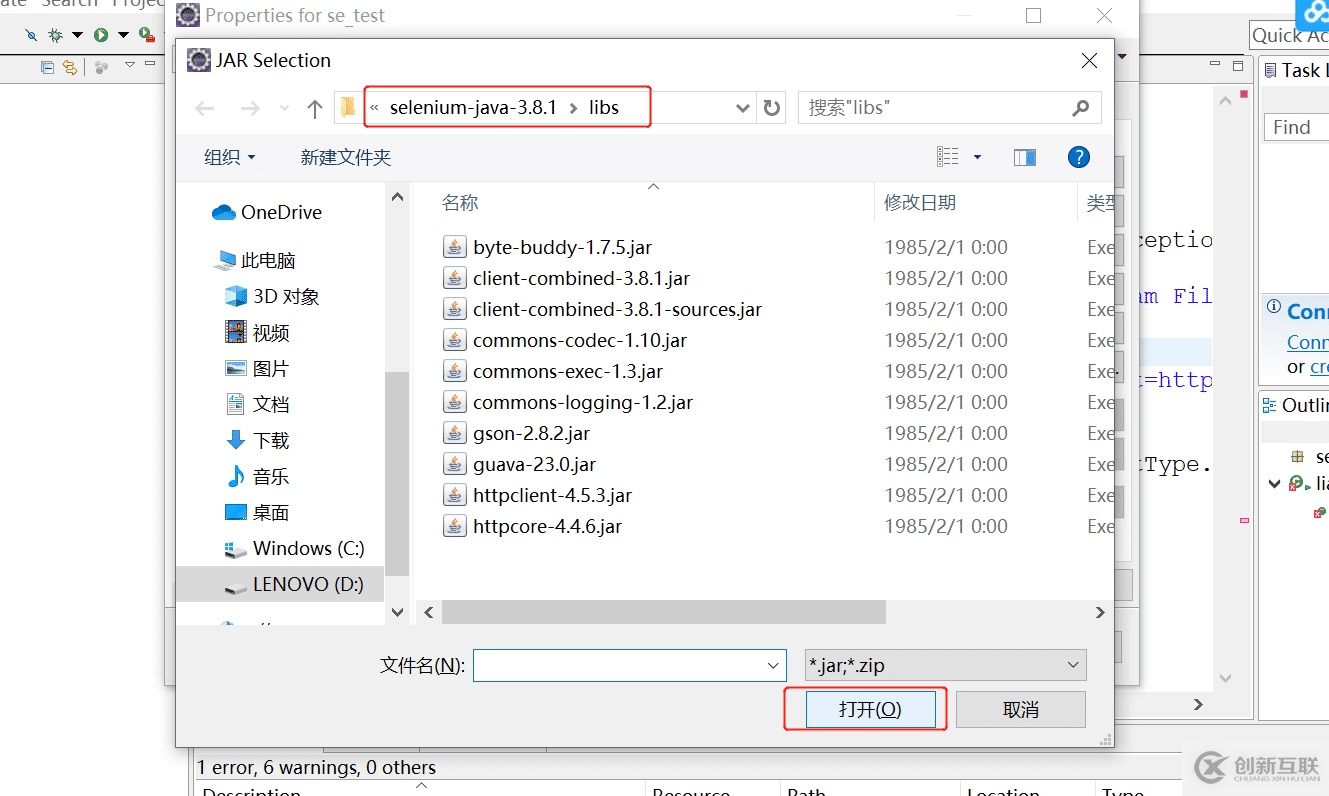Select gson-2.8.2.jar file
Image resolution: width=1329 pixels, height=796 pixels.
pyautogui.click(x=531, y=433)
